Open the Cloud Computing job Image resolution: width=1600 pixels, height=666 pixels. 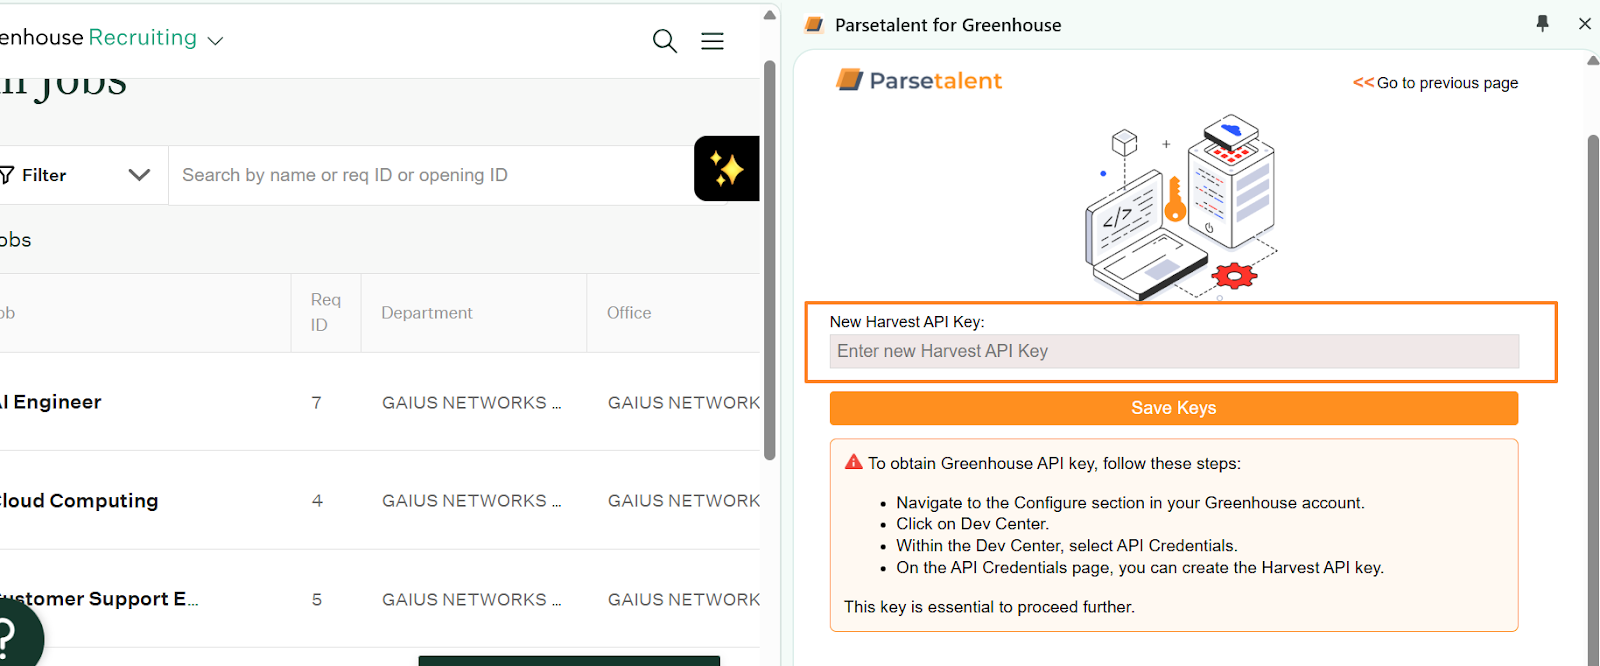click(80, 500)
